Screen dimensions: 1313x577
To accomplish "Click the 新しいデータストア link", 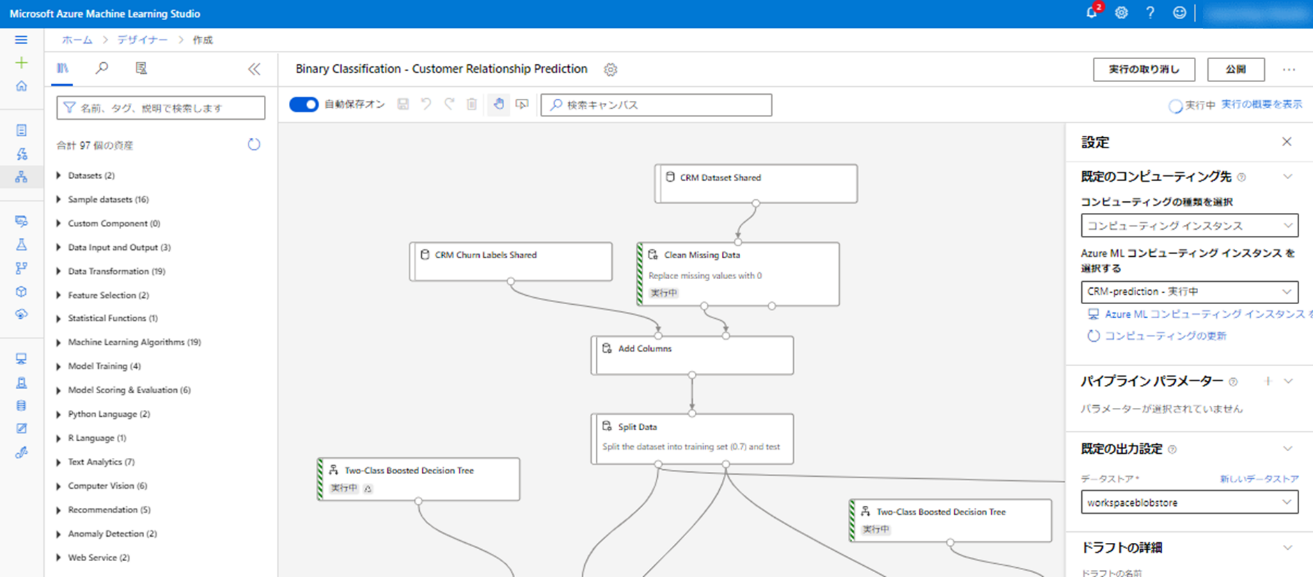I will 1259,480.
